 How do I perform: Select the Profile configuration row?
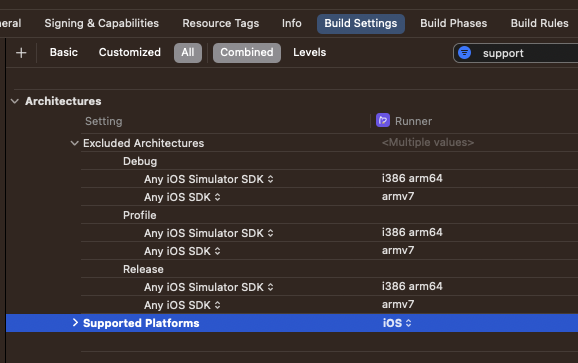tap(140, 215)
